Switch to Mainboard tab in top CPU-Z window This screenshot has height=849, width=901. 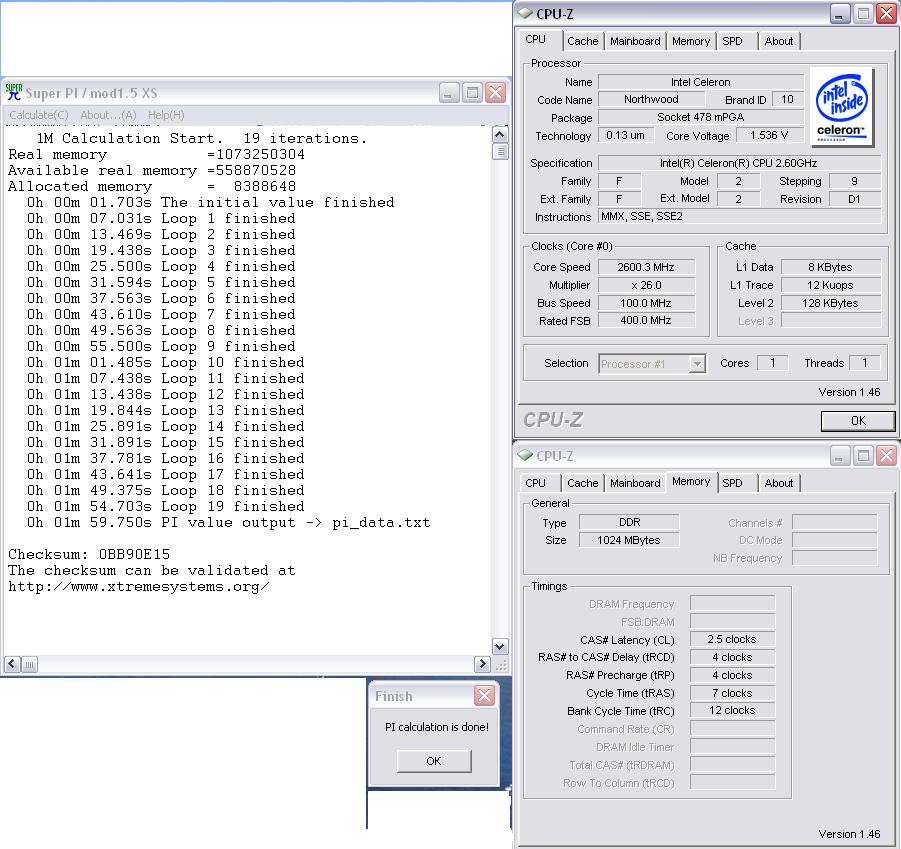(x=635, y=41)
